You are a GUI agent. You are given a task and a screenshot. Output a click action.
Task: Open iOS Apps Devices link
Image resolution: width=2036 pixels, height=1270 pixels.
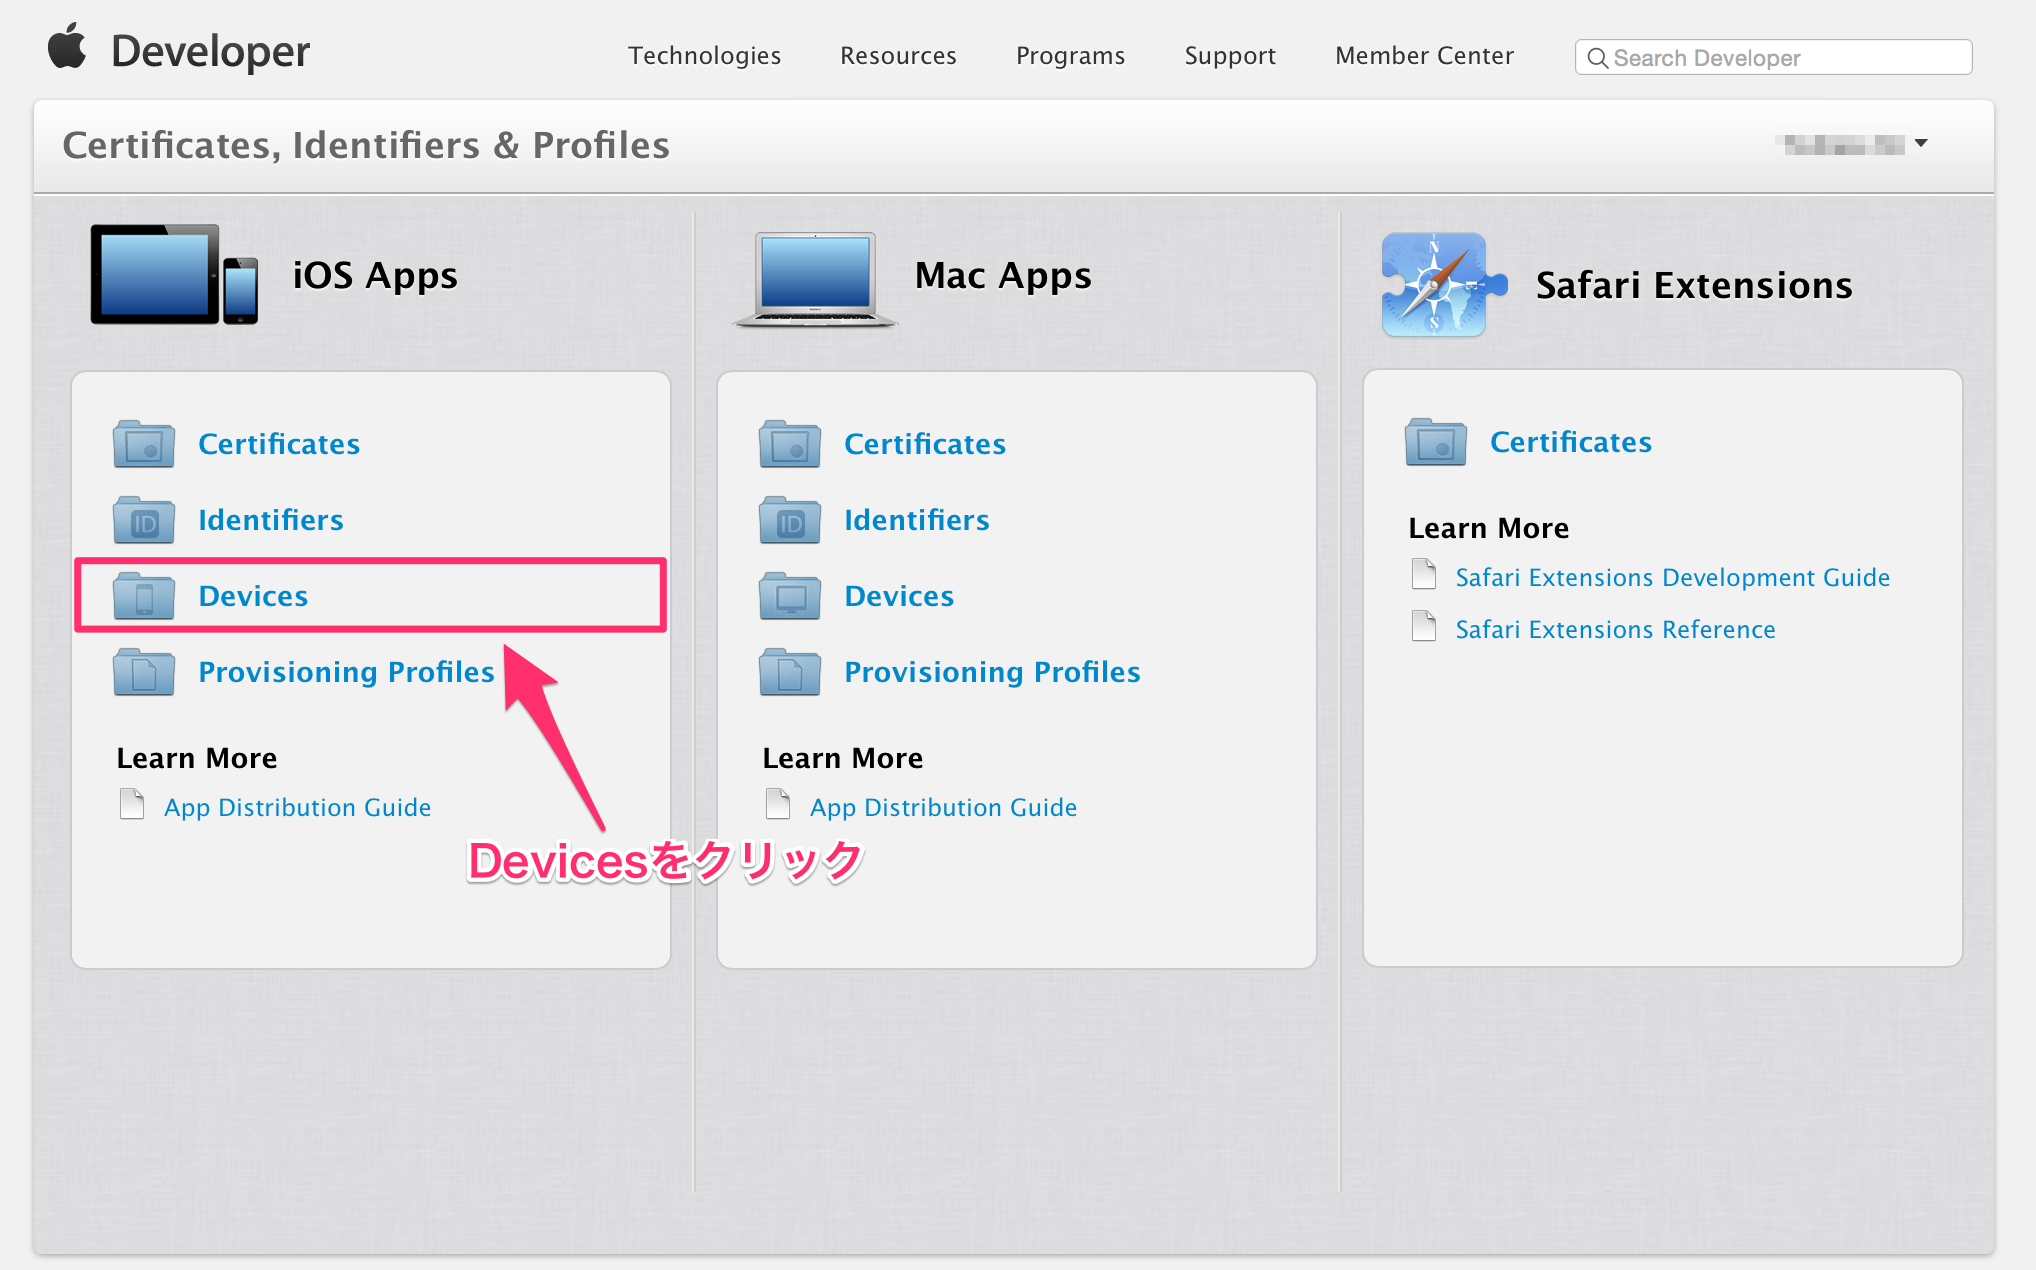pyautogui.click(x=253, y=595)
